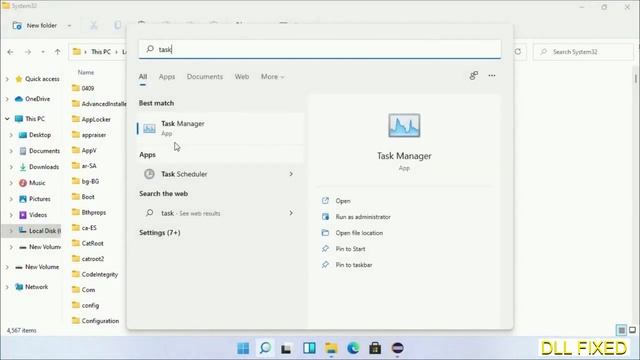Open Widgets from the taskbar
The width and height of the screenshot is (640, 360).
pos(309,348)
